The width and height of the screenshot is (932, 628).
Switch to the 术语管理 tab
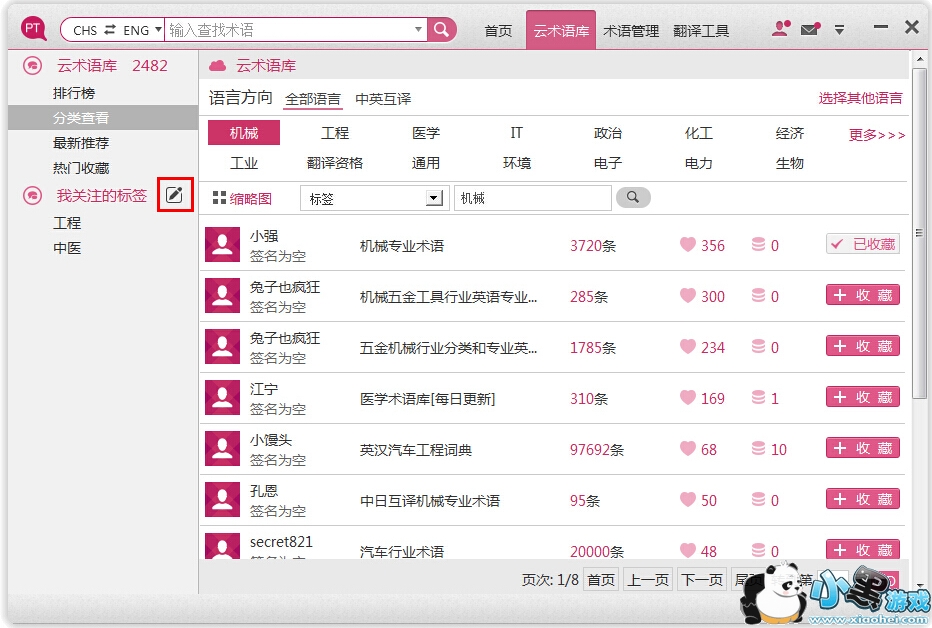pos(631,31)
